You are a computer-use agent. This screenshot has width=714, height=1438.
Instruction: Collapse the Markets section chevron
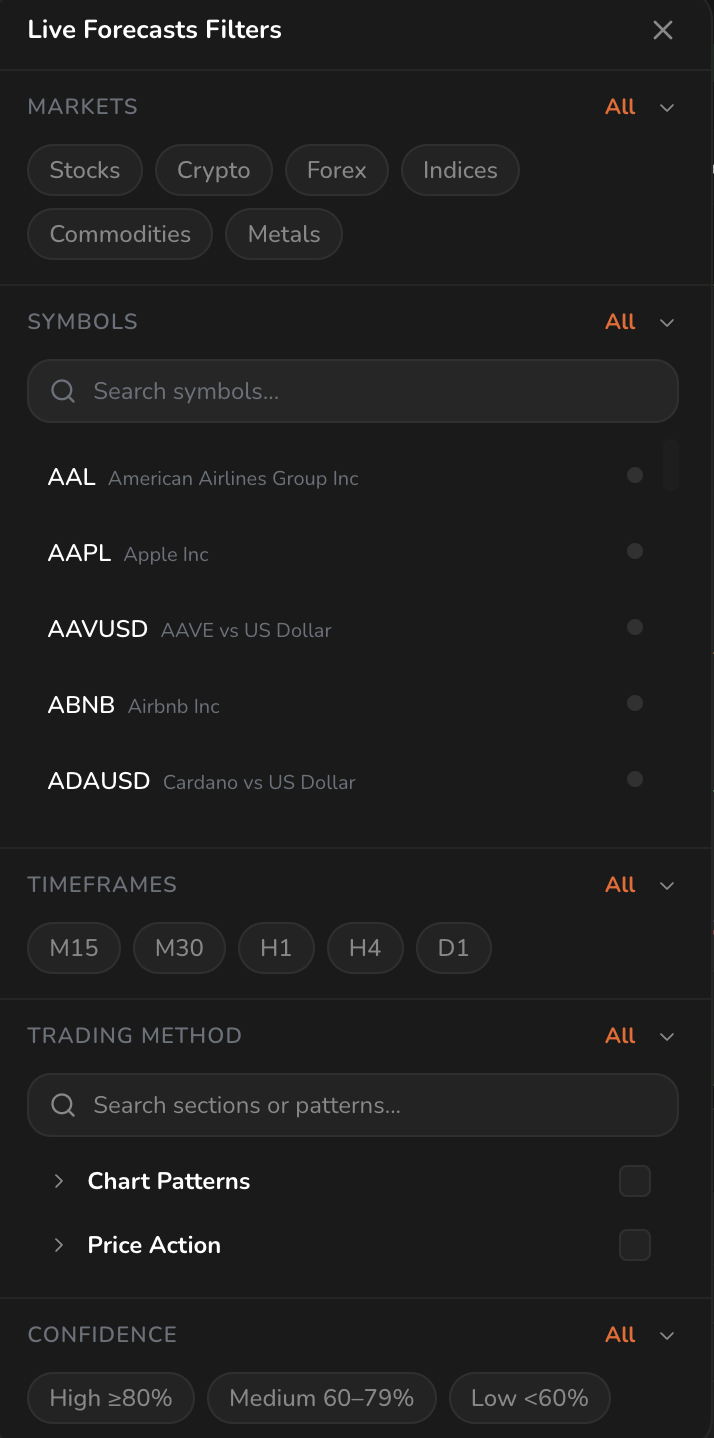point(667,107)
